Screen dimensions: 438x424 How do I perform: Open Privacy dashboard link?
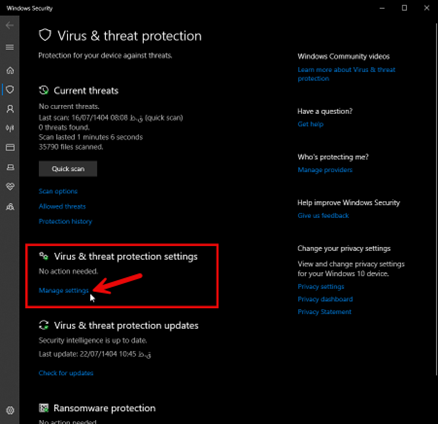(325, 299)
